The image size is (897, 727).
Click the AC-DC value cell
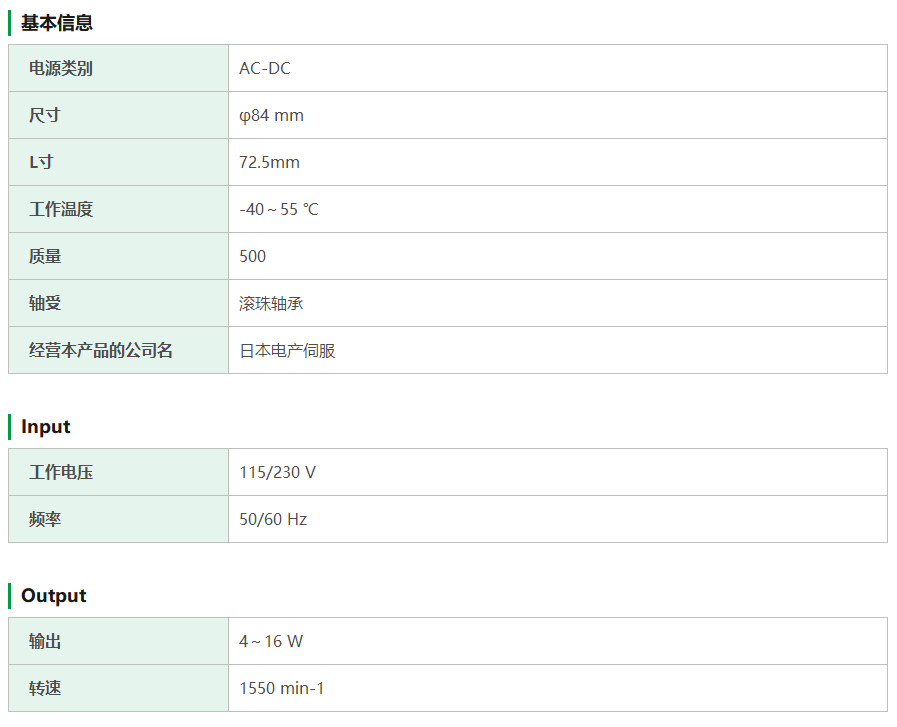pyautogui.click(x=265, y=68)
